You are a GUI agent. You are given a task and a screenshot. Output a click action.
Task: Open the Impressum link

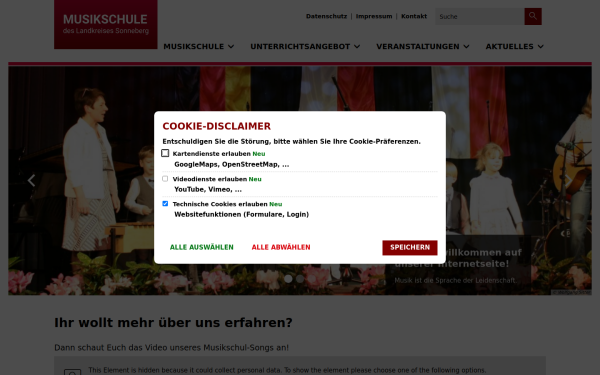point(374,16)
